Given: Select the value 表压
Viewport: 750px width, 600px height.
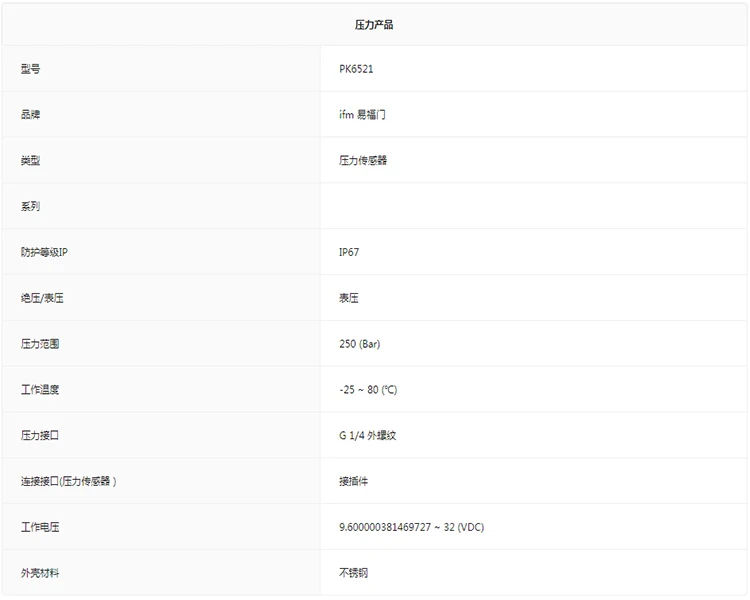Looking at the screenshot, I should (x=349, y=298).
